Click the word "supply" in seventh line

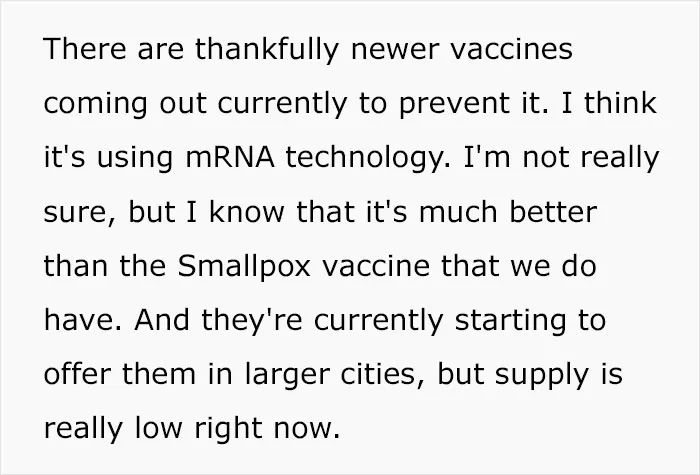(542, 377)
